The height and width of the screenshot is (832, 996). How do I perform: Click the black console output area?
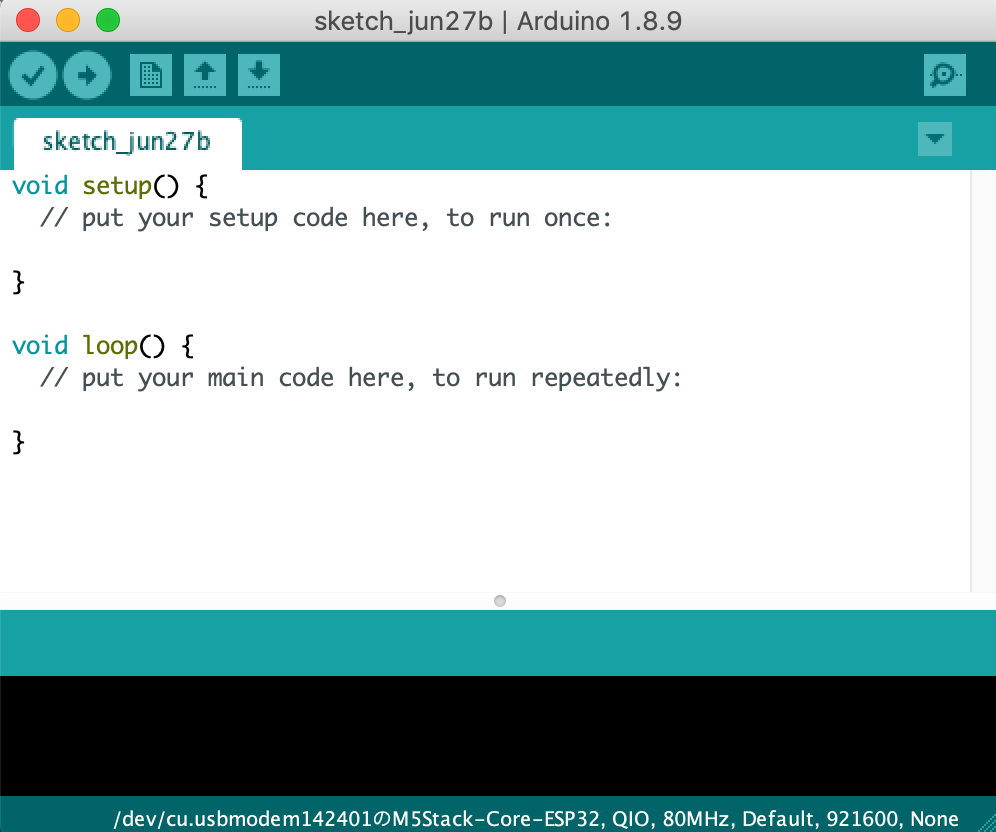point(498,735)
